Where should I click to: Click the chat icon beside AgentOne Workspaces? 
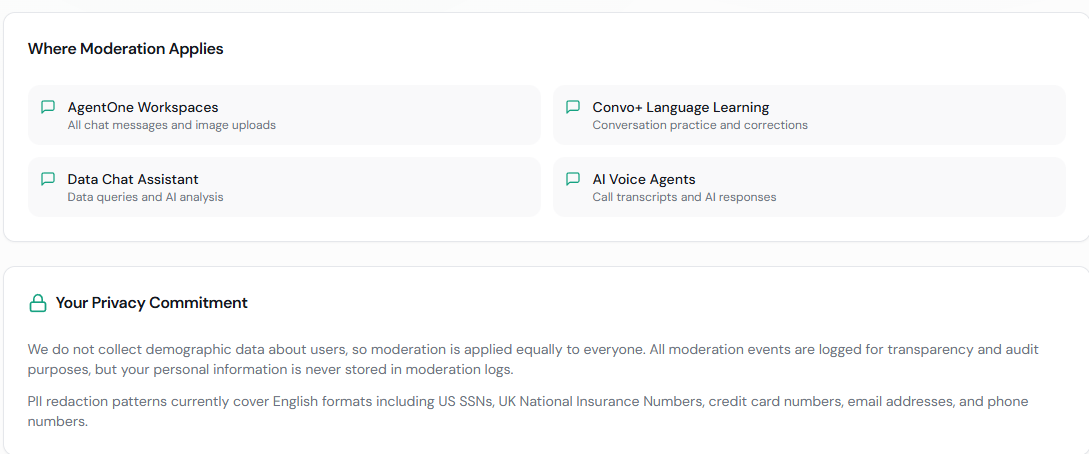(x=47, y=107)
